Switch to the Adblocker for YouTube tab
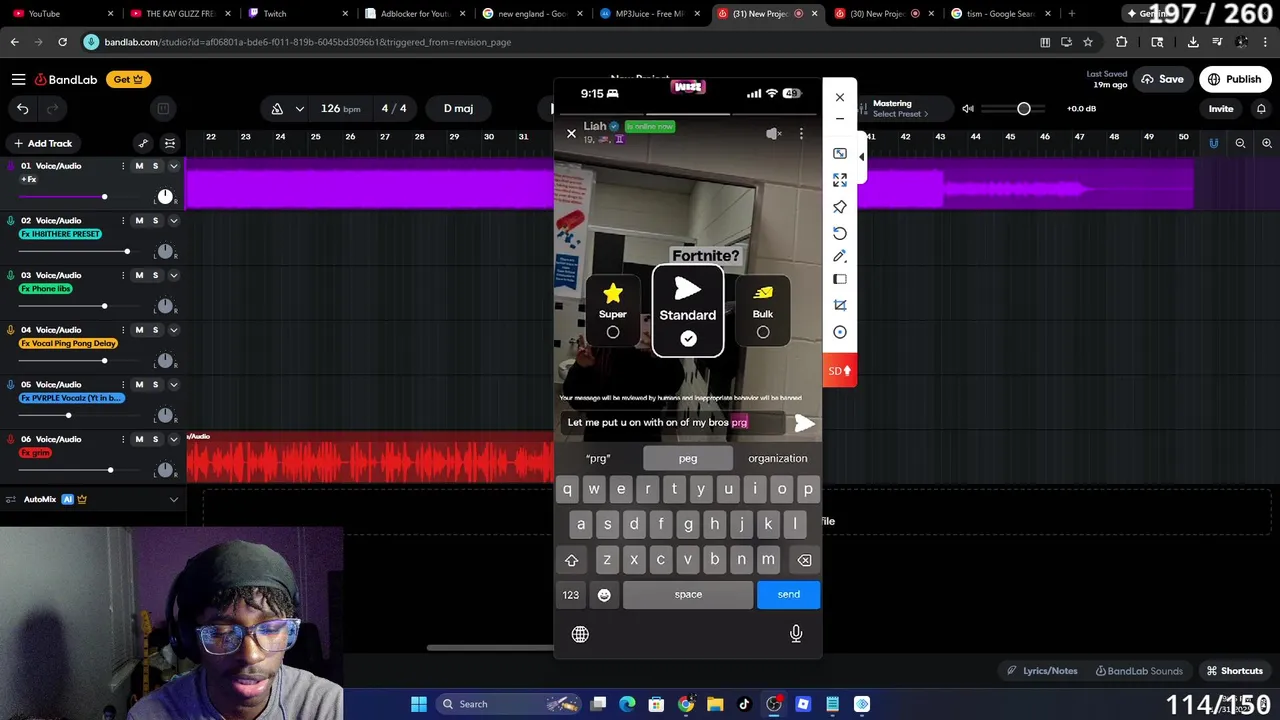1280x720 pixels. click(x=414, y=14)
